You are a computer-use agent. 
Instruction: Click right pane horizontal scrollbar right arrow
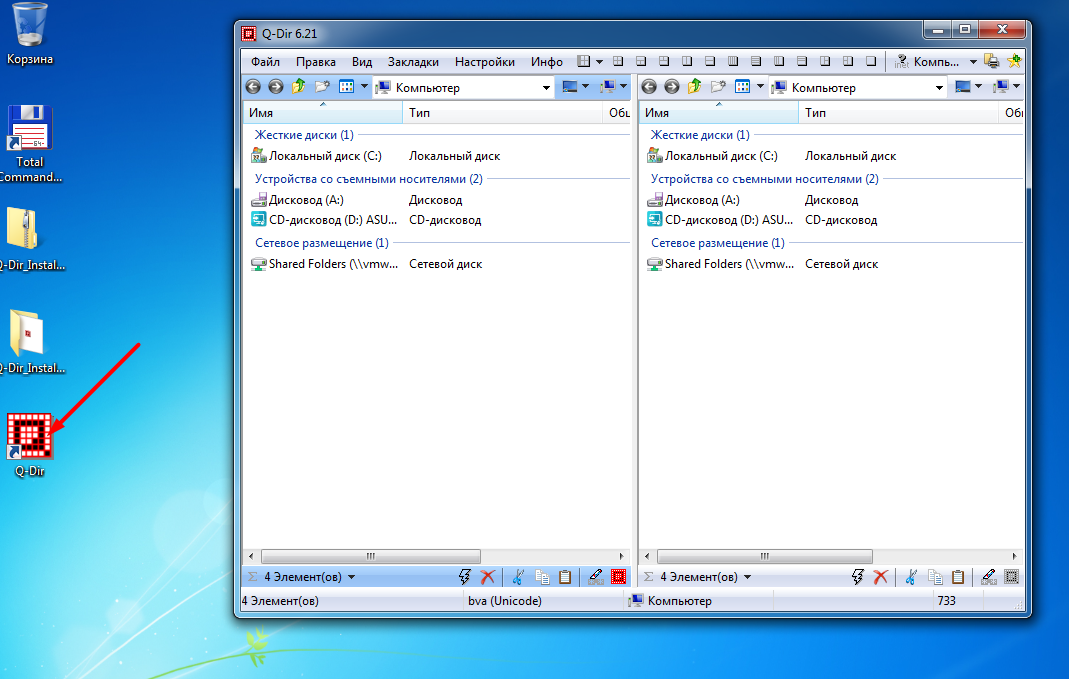[1014, 556]
